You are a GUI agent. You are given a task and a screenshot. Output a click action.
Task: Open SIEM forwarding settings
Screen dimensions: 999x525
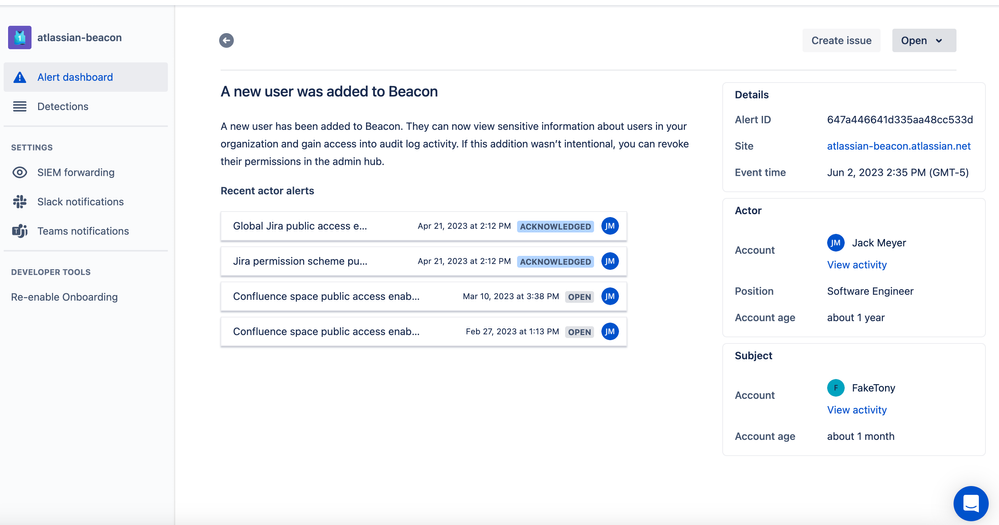click(x=85, y=173)
